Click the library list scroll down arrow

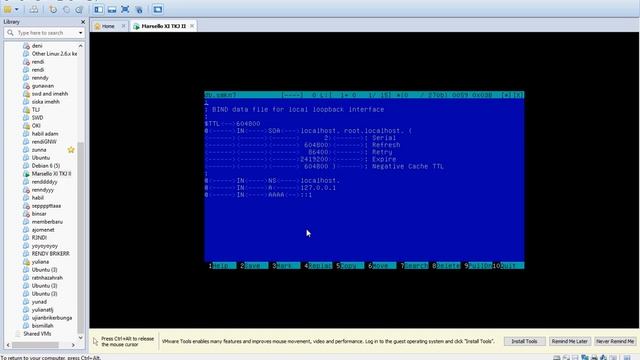(80, 338)
